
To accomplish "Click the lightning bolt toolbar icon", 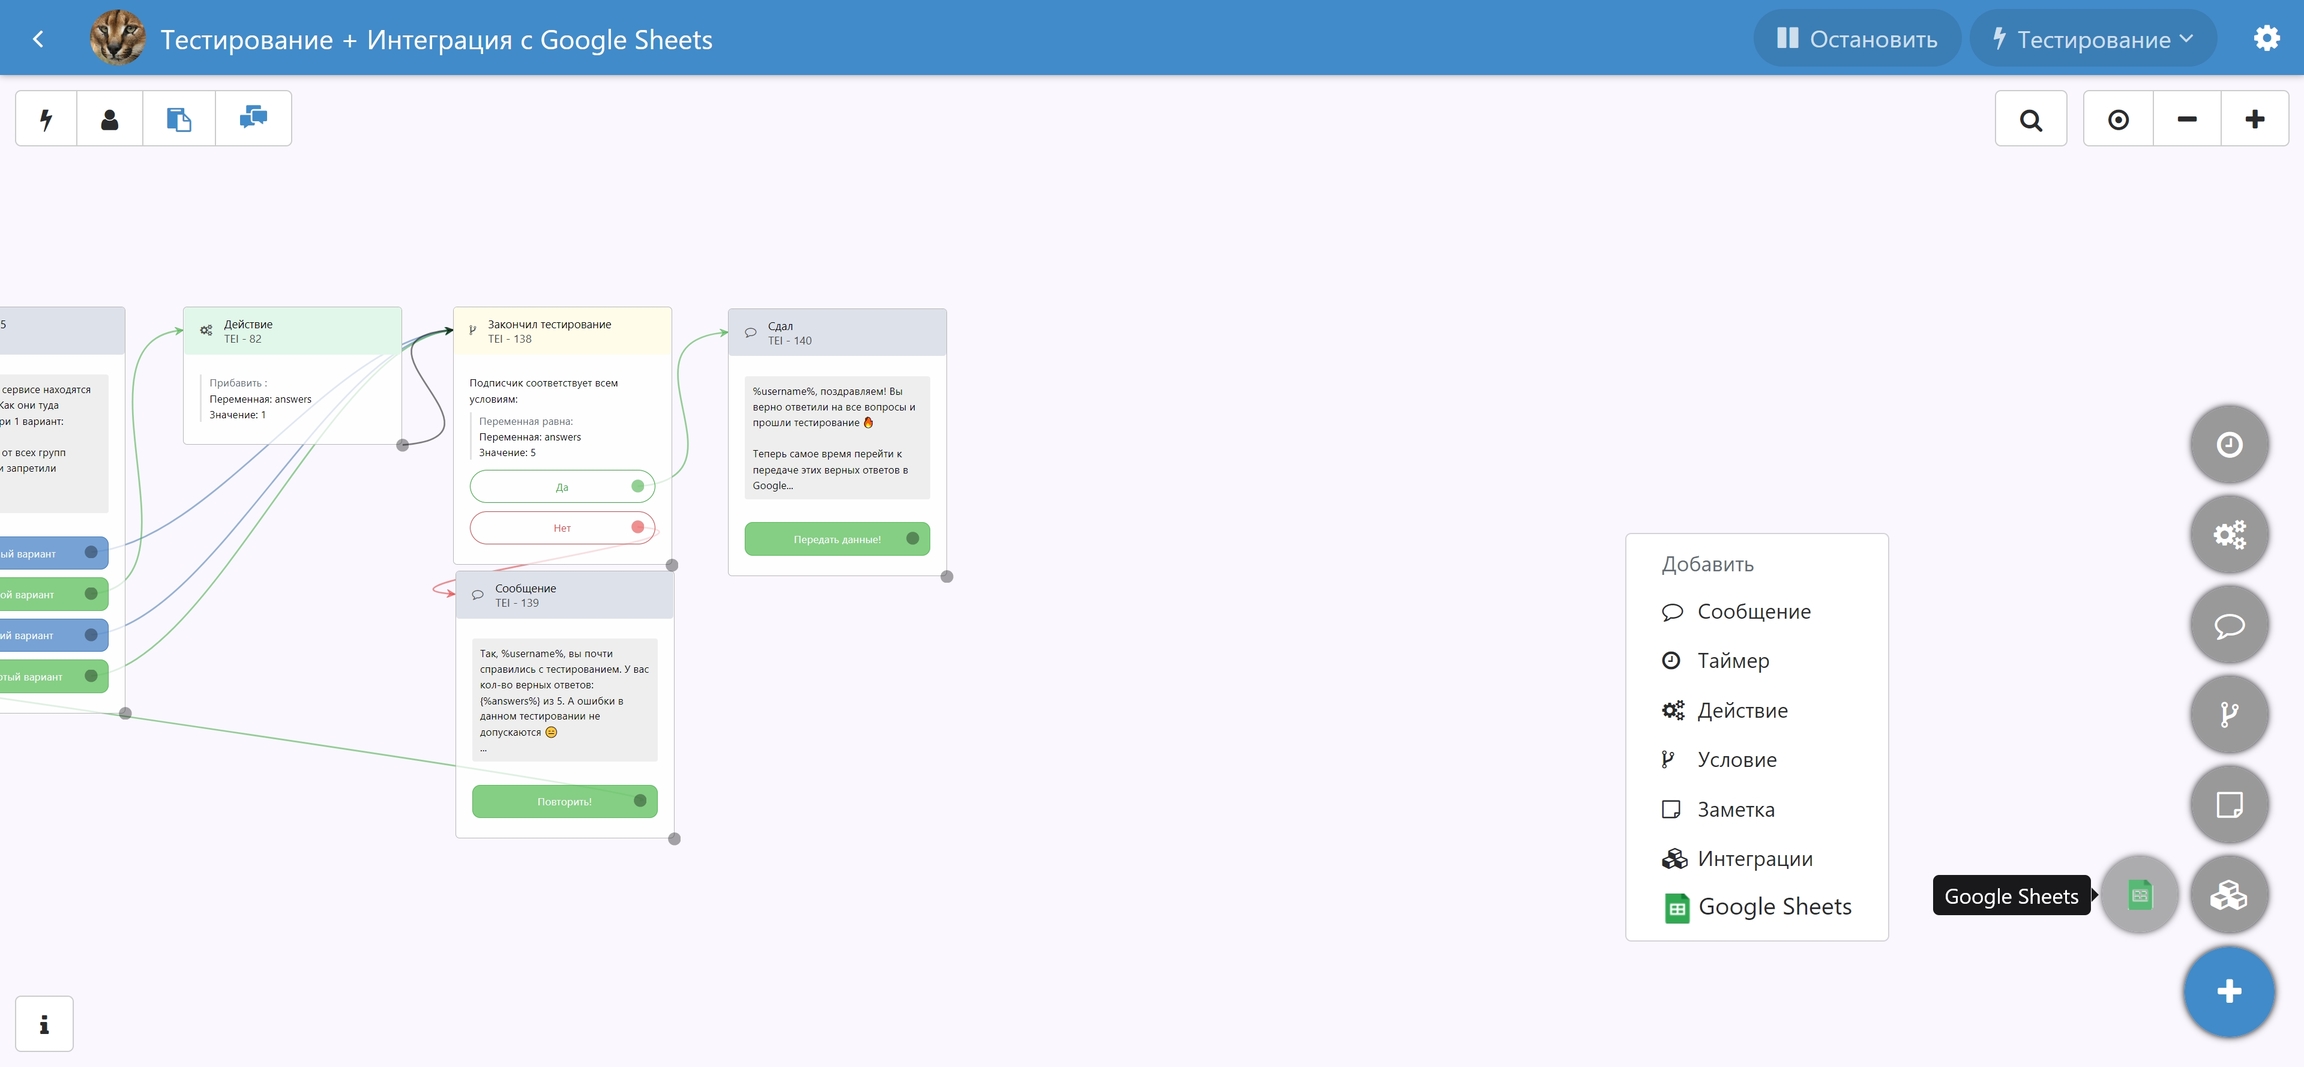I will pos(46,119).
